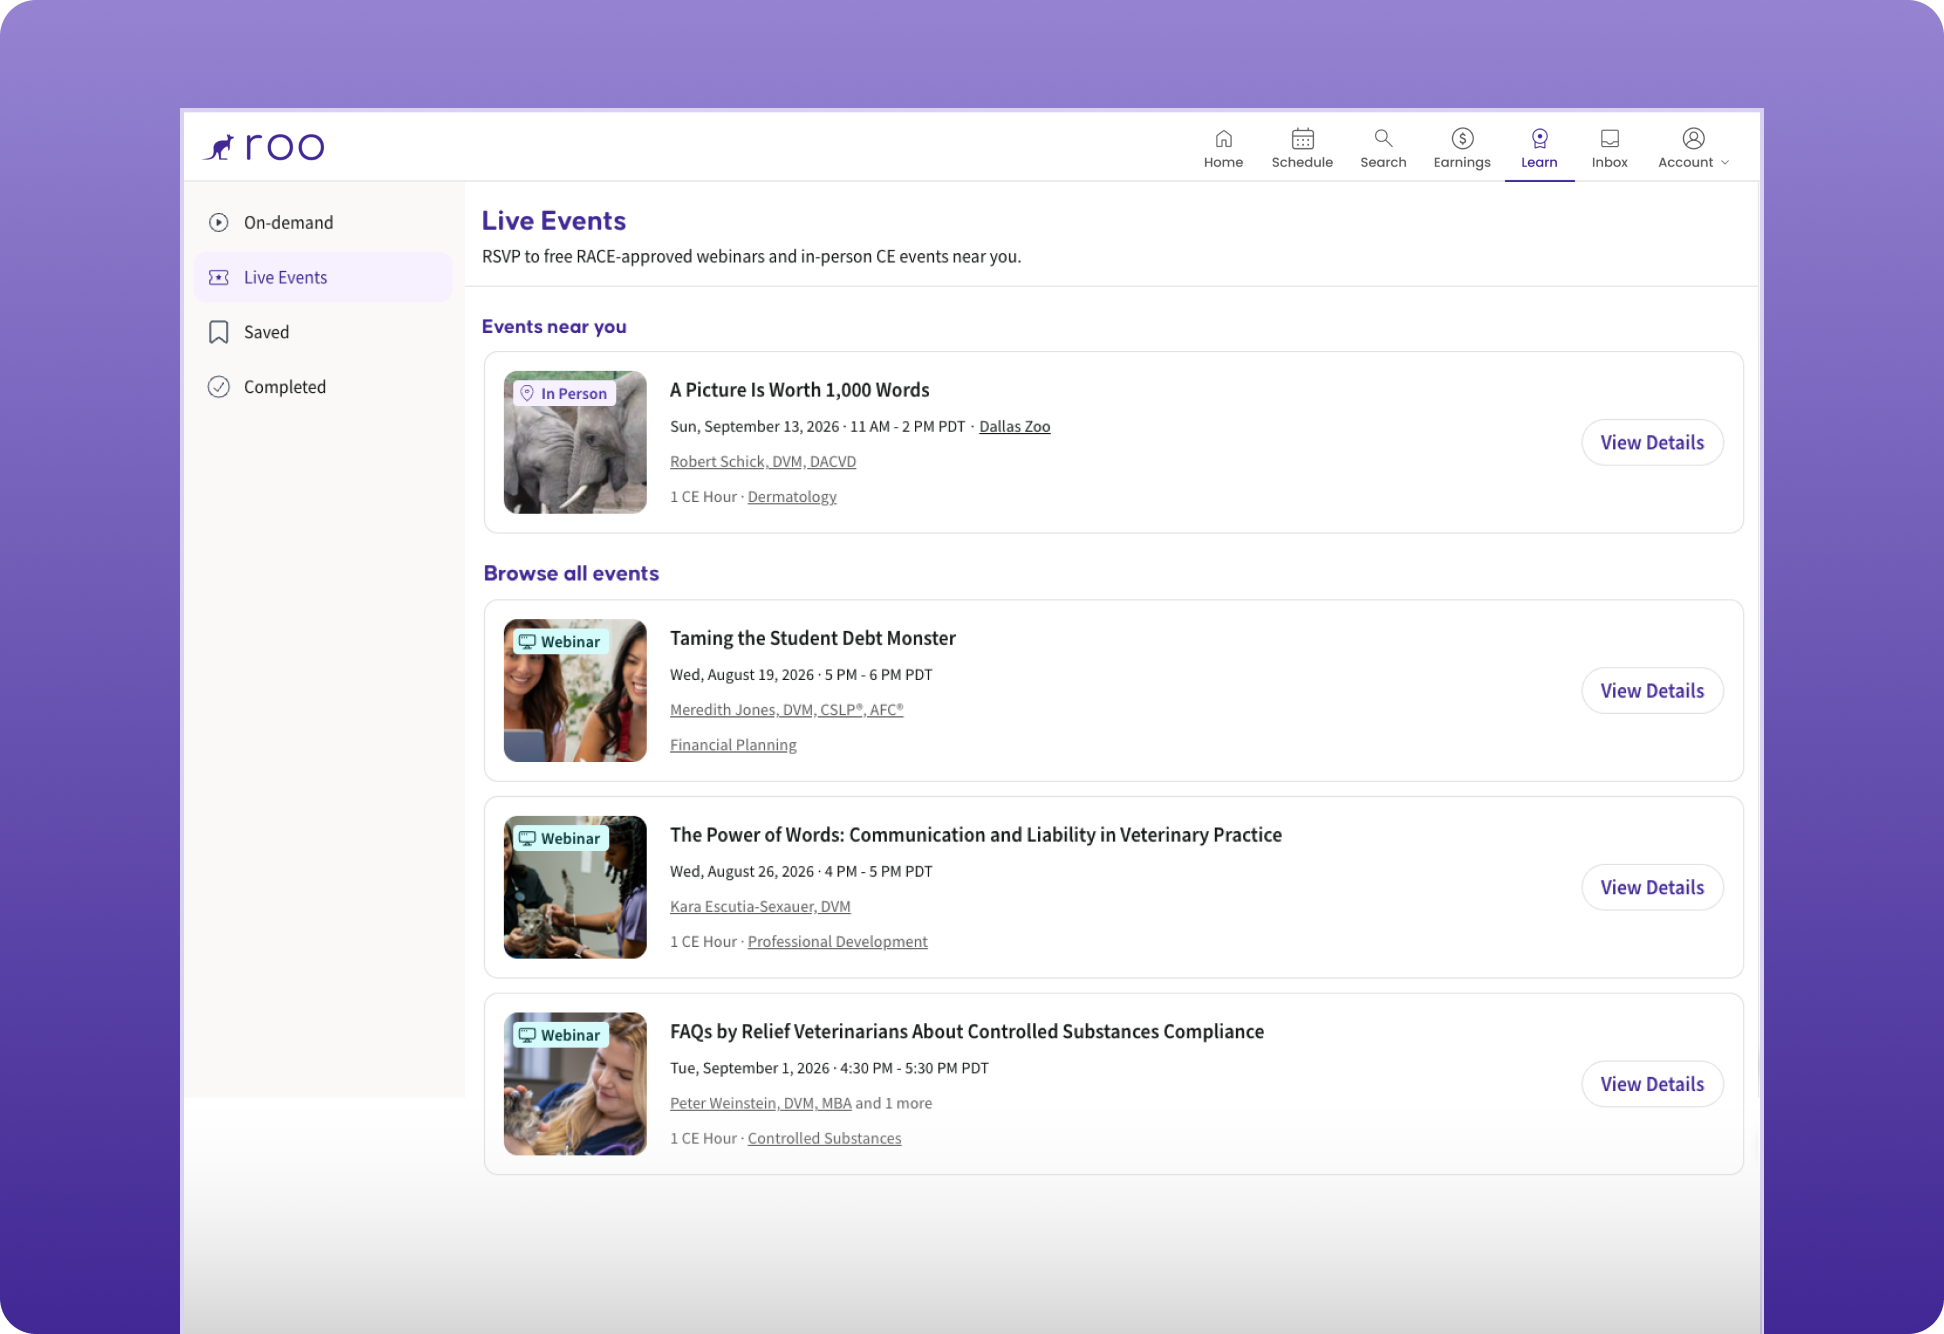Click the Earnings nav label
This screenshot has width=1944, height=1334.
tap(1462, 162)
